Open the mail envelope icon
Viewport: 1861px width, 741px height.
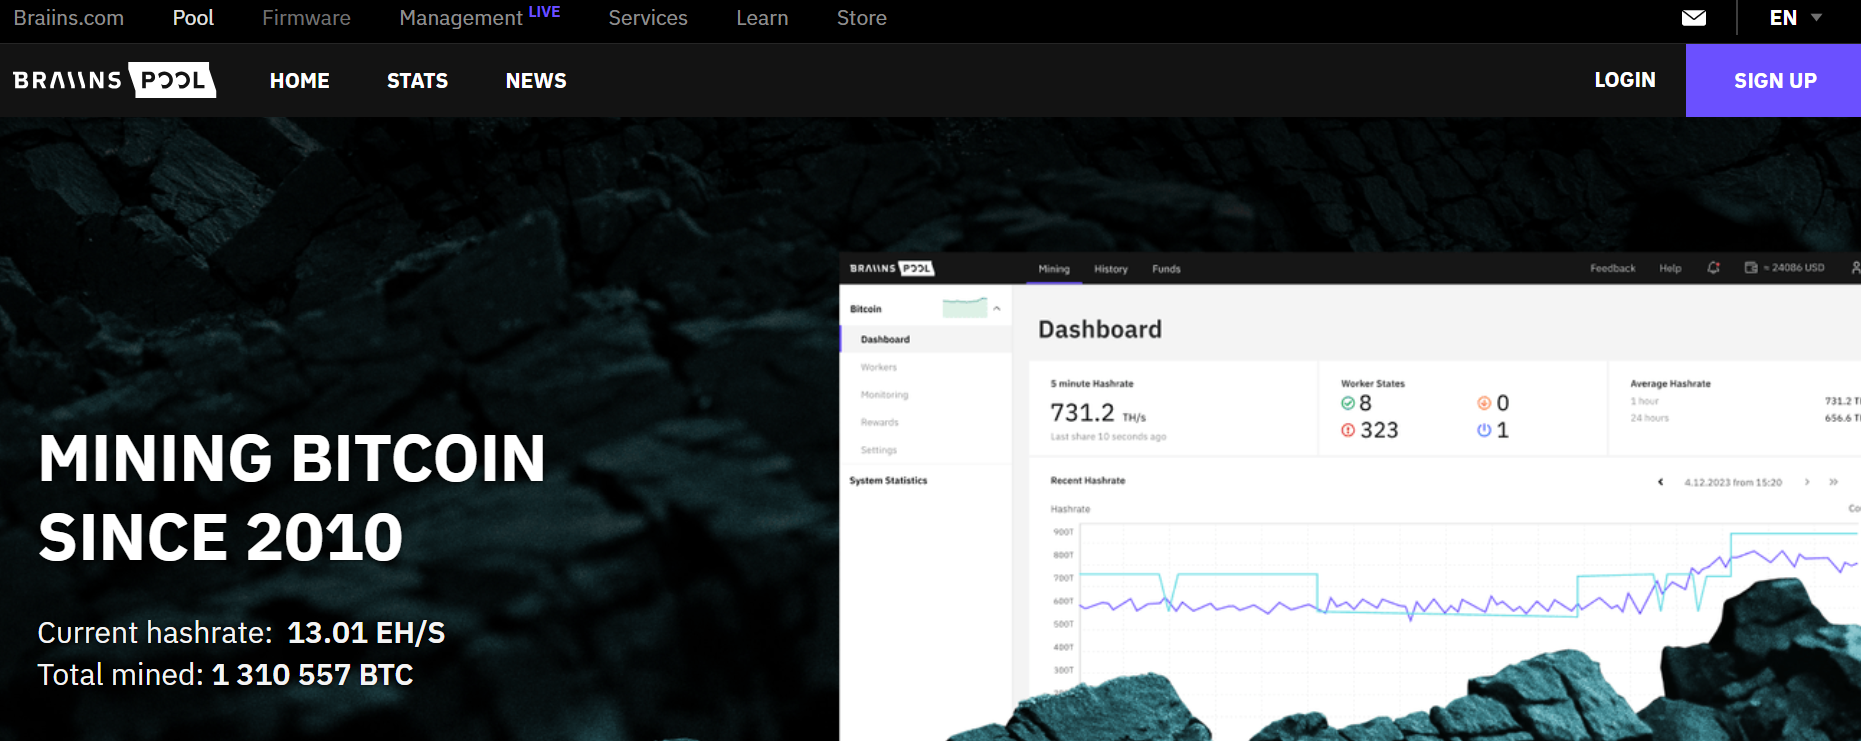click(1694, 18)
